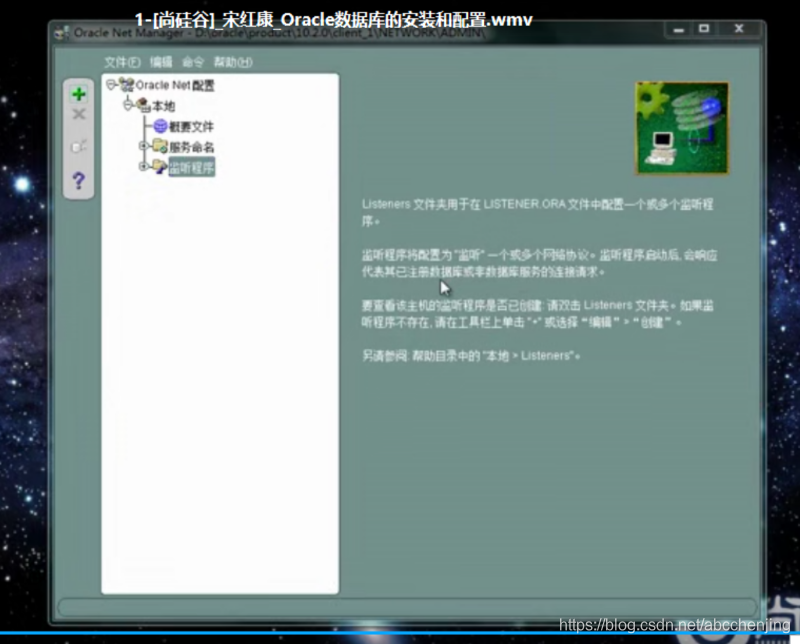Collapse the Oracle Net 配置 tree node
The width and height of the screenshot is (800, 644).
coord(111,84)
